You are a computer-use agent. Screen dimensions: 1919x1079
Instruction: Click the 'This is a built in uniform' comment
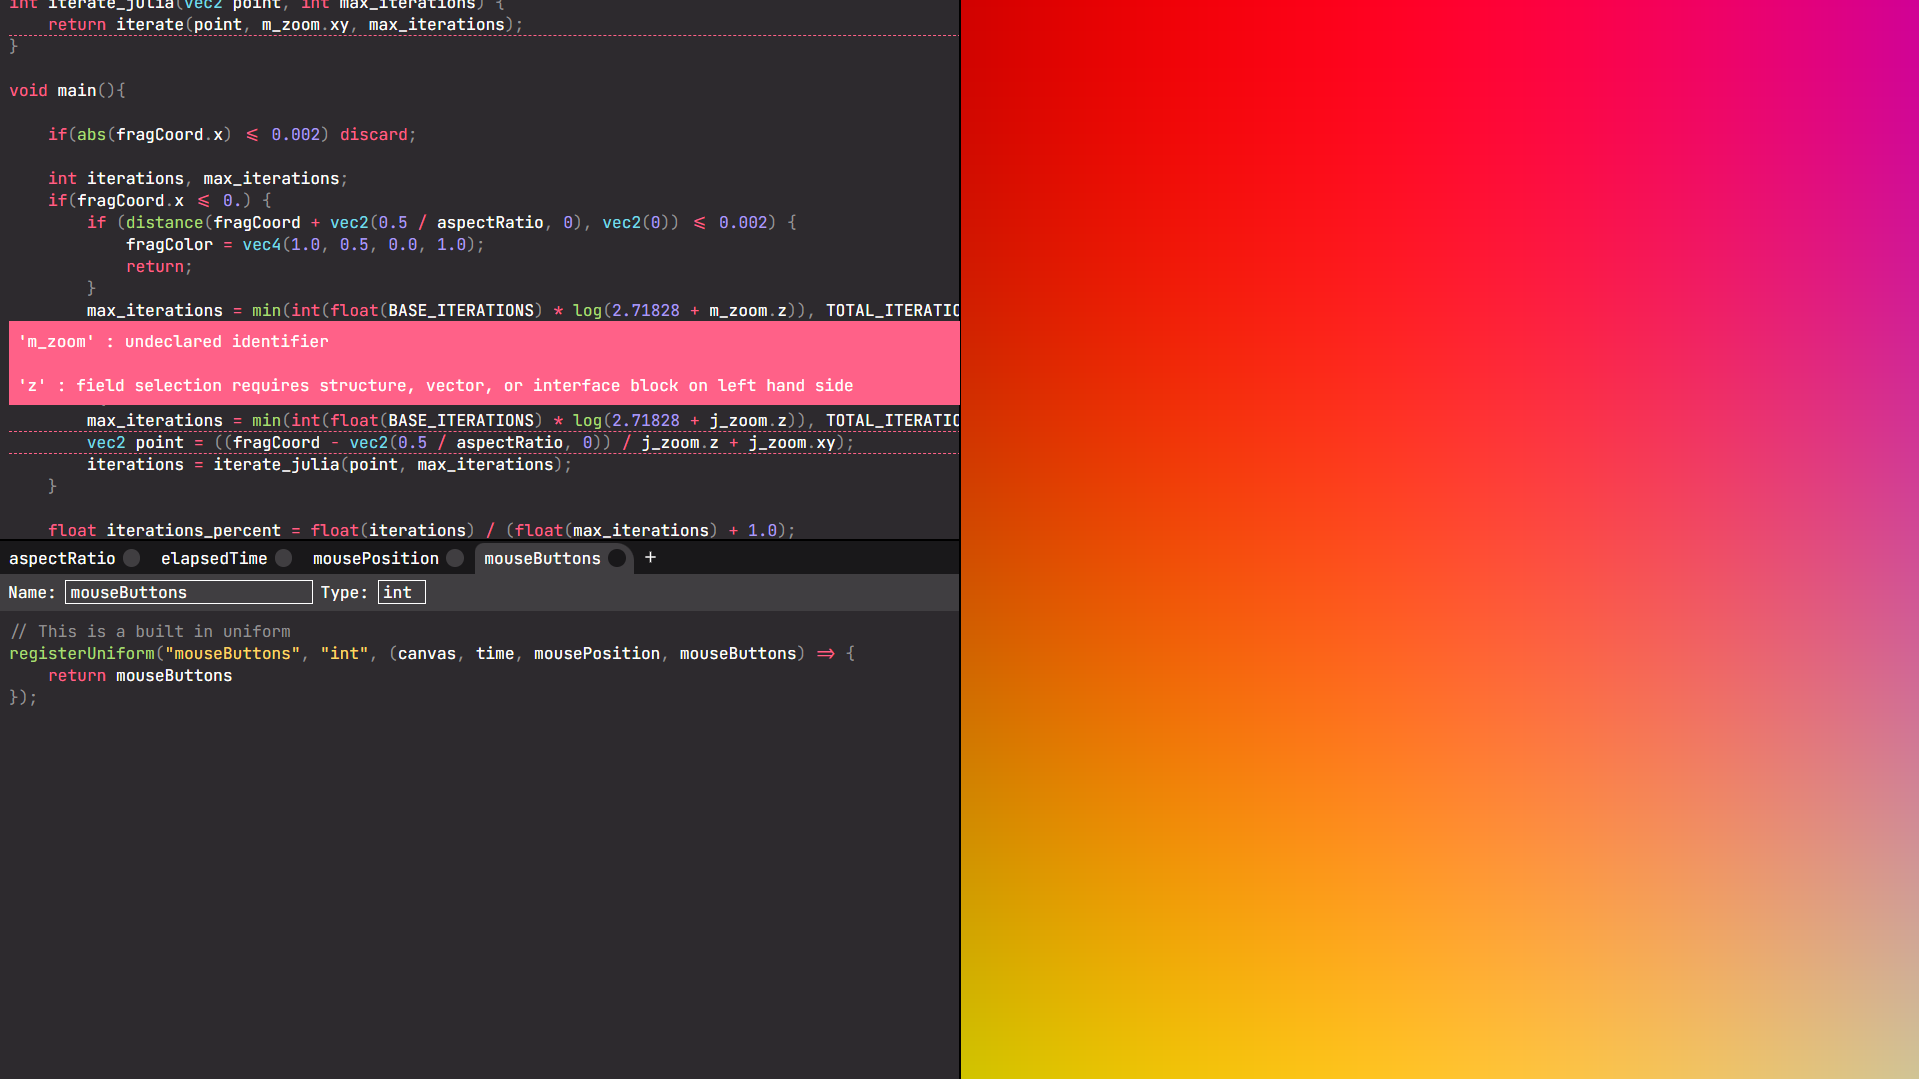click(x=151, y=632)
